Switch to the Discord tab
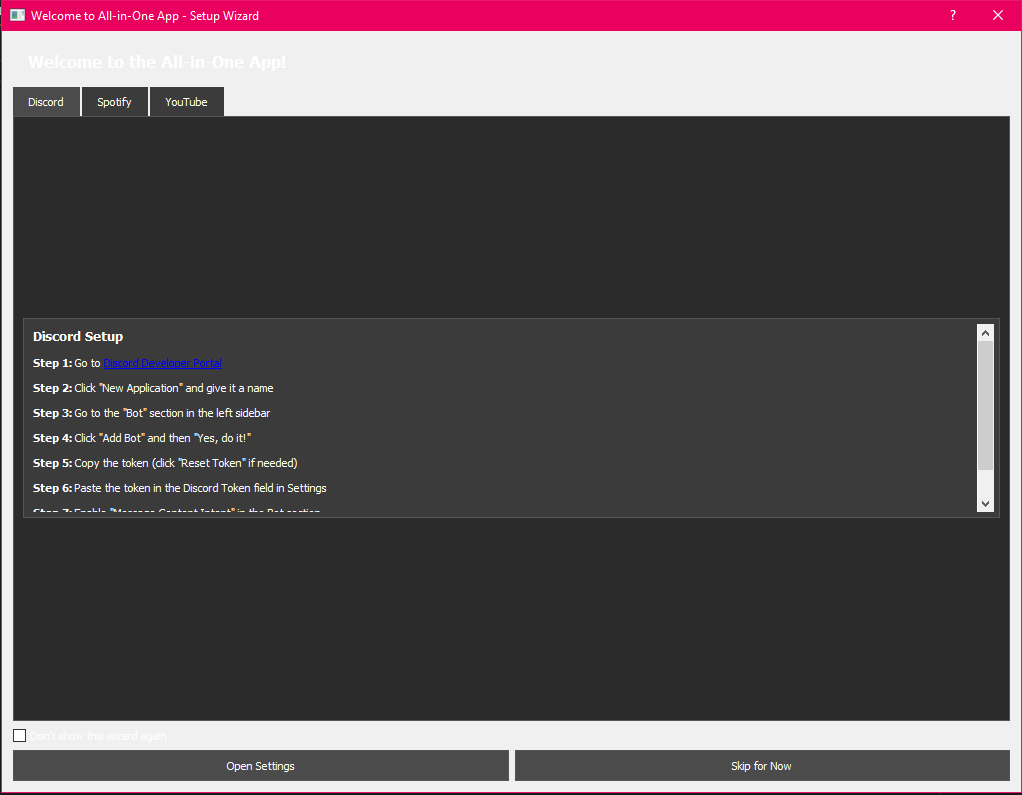 click(x=46, y=102)
